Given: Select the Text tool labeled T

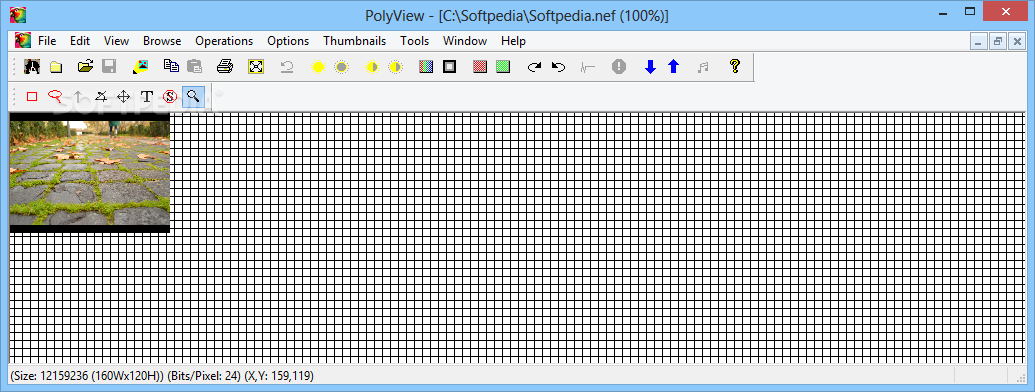Looking at the screenshot, I should 147,97.
